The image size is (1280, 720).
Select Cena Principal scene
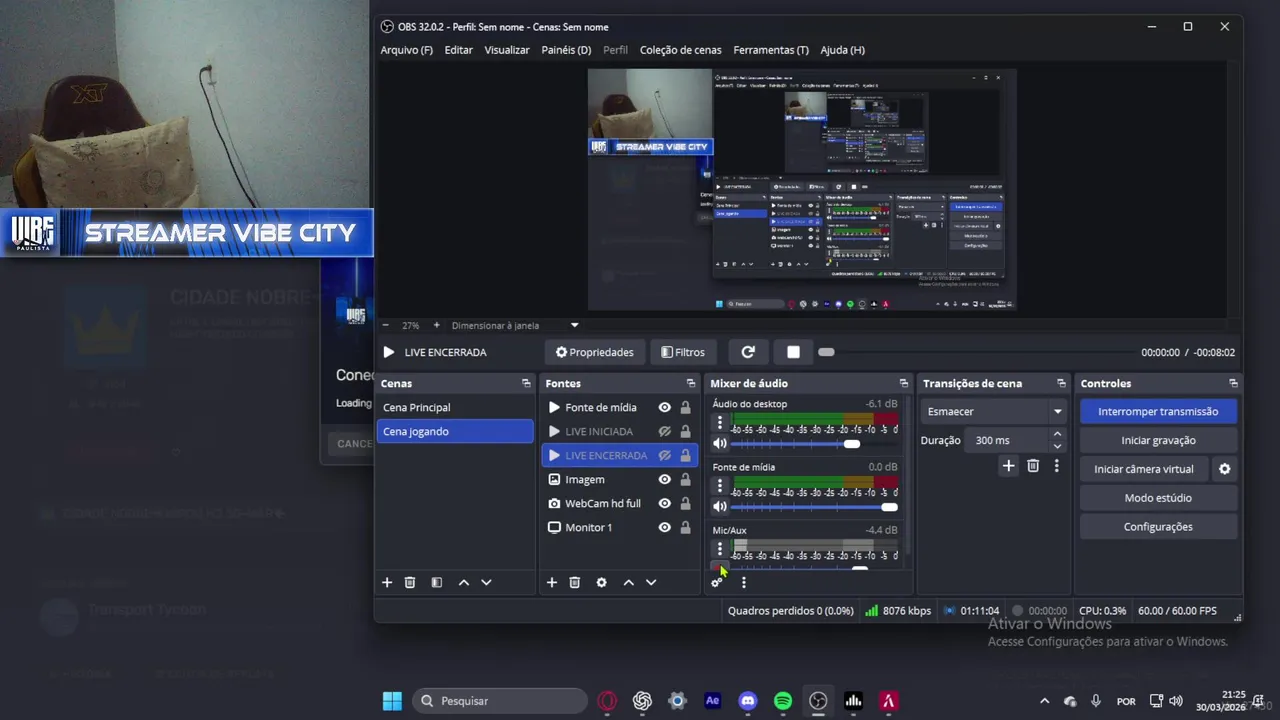coord(455,407)
